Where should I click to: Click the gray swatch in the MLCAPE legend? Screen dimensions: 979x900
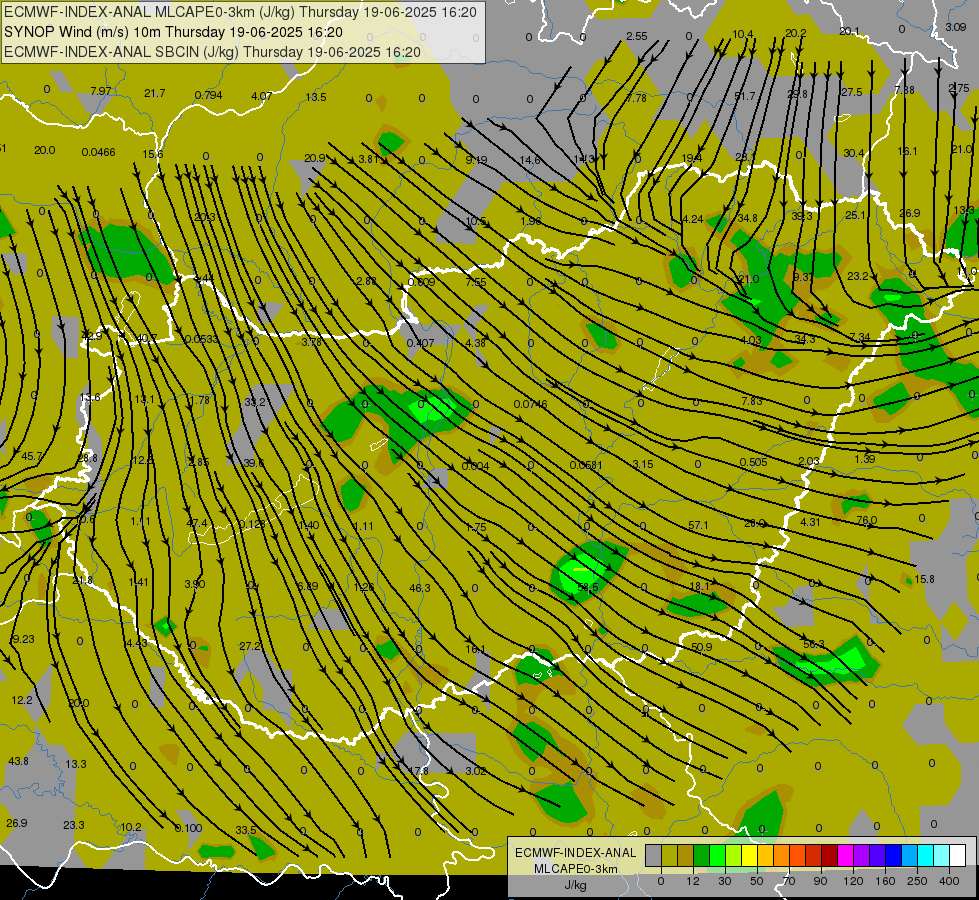coord(653,856)
